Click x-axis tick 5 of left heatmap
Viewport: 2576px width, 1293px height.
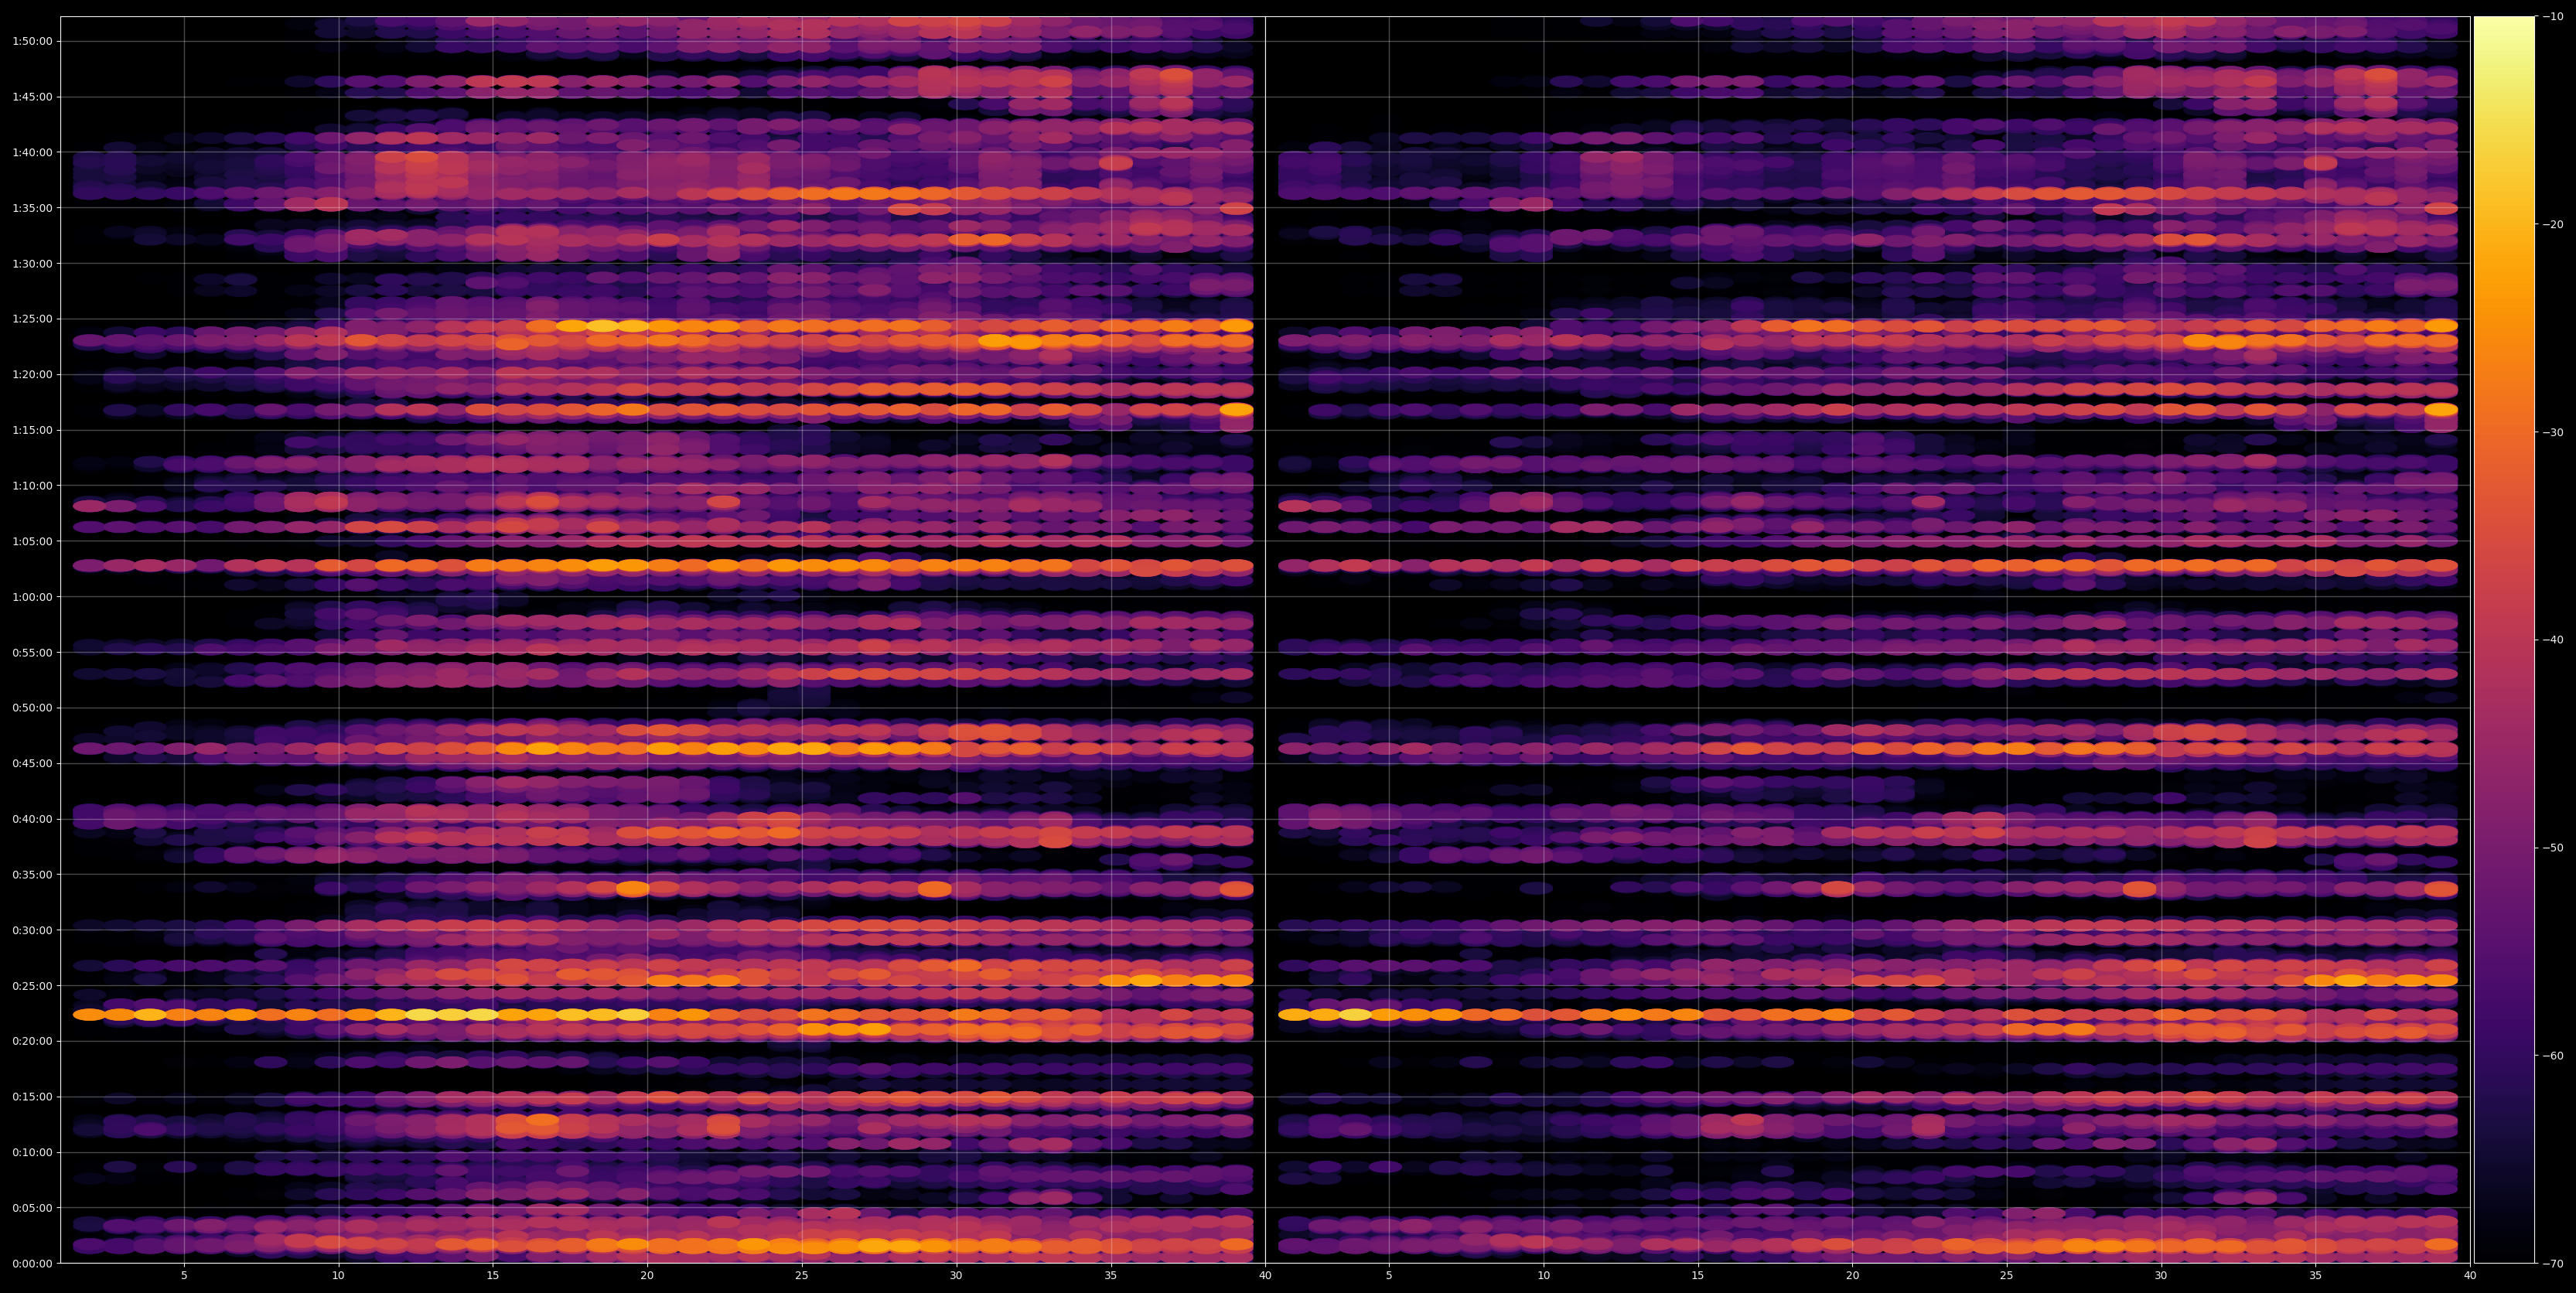pos(184,1276)
